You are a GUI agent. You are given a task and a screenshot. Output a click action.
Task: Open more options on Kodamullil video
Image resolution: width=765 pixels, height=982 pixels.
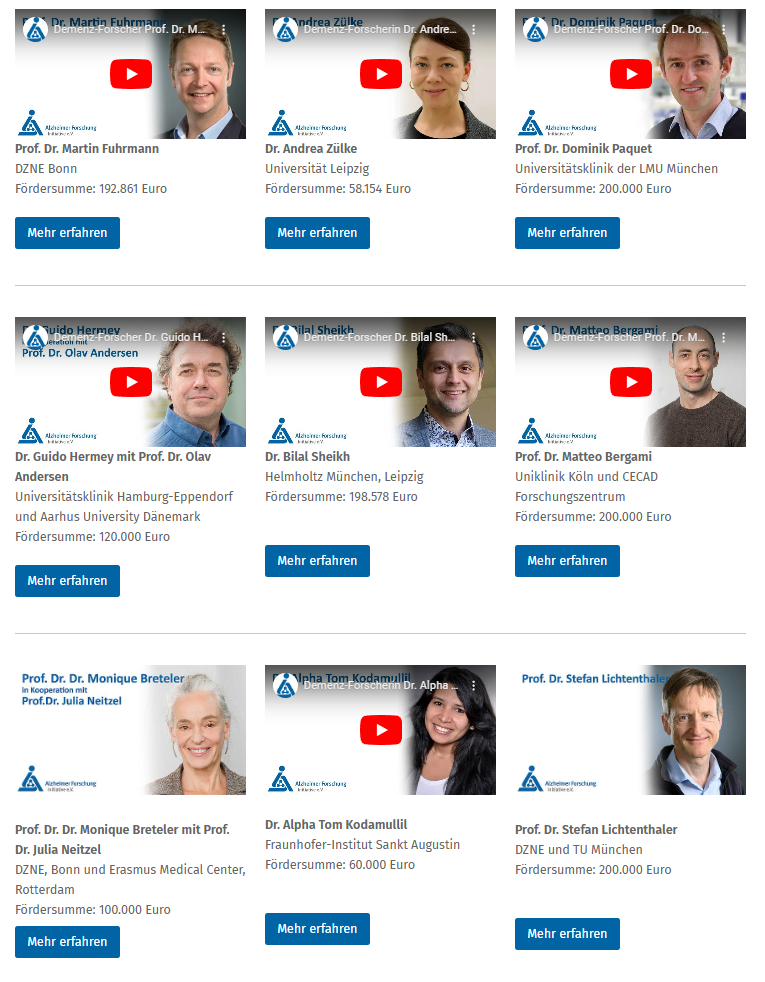click(x=473, y=686)
